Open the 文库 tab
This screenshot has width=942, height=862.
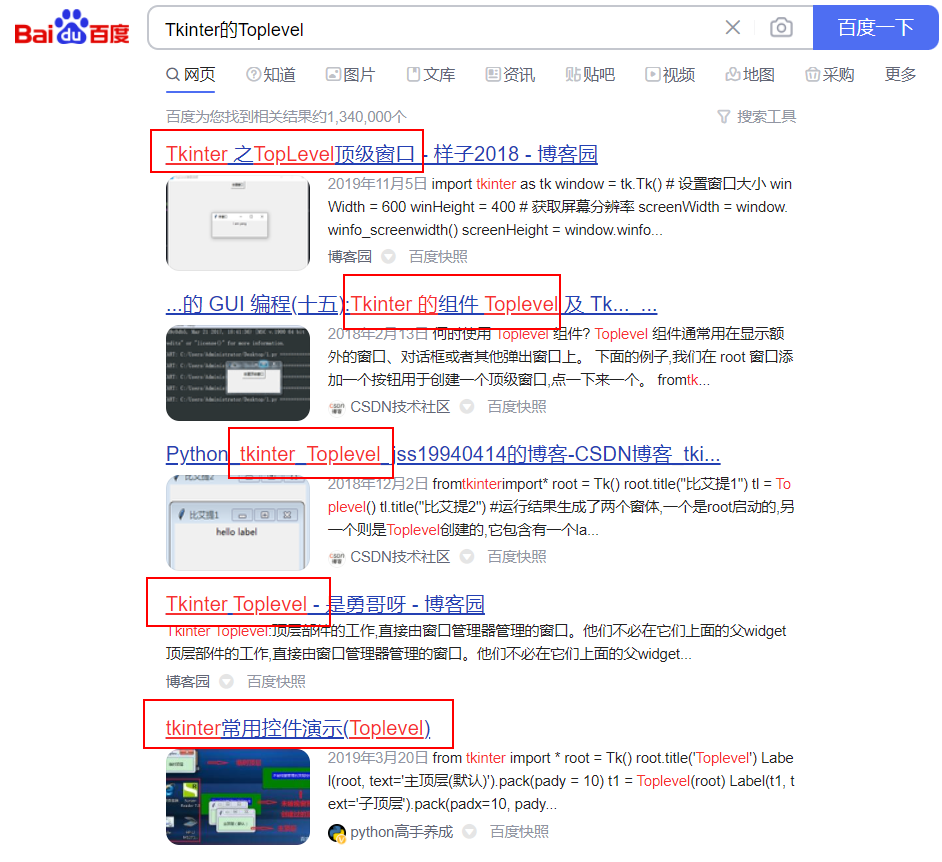coord(431,74)
